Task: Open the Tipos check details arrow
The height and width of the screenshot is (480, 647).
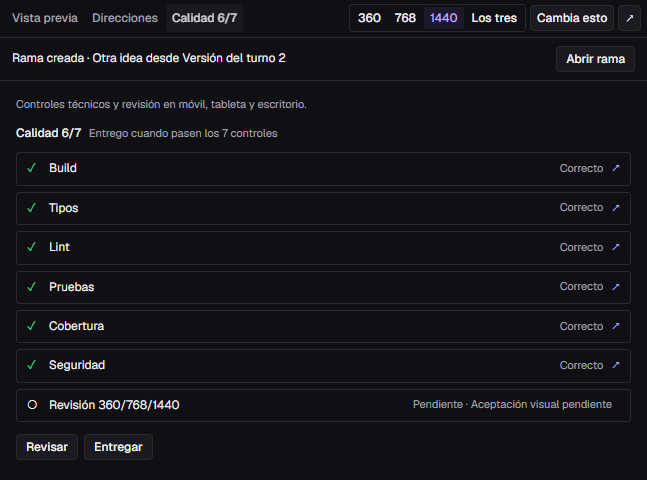Action: 616,208
